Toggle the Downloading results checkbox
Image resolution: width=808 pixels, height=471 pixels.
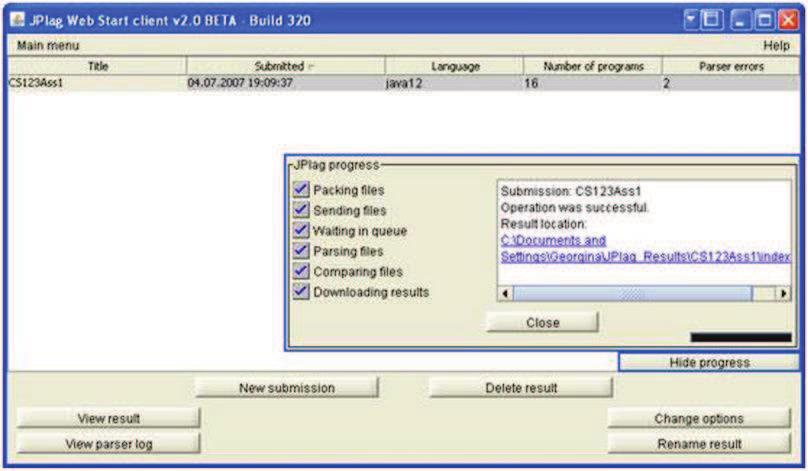pyautogui.click(x=301, y=291)
